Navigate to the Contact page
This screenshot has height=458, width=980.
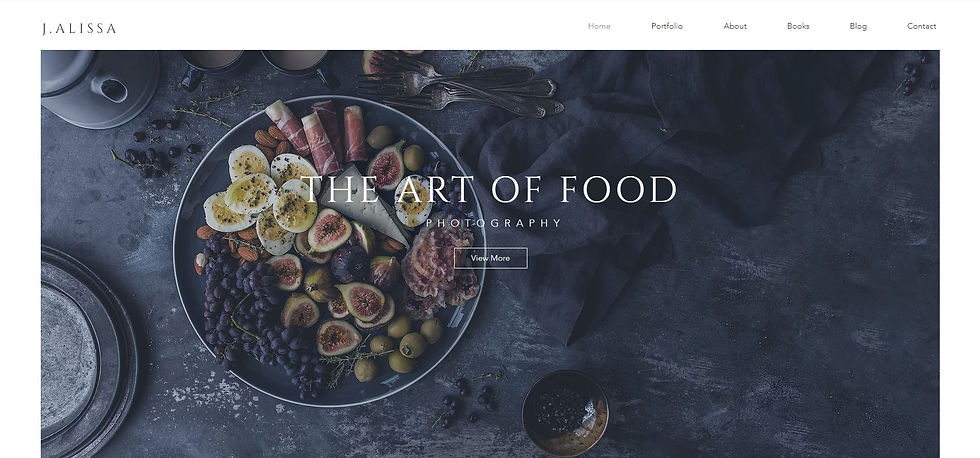921,26
